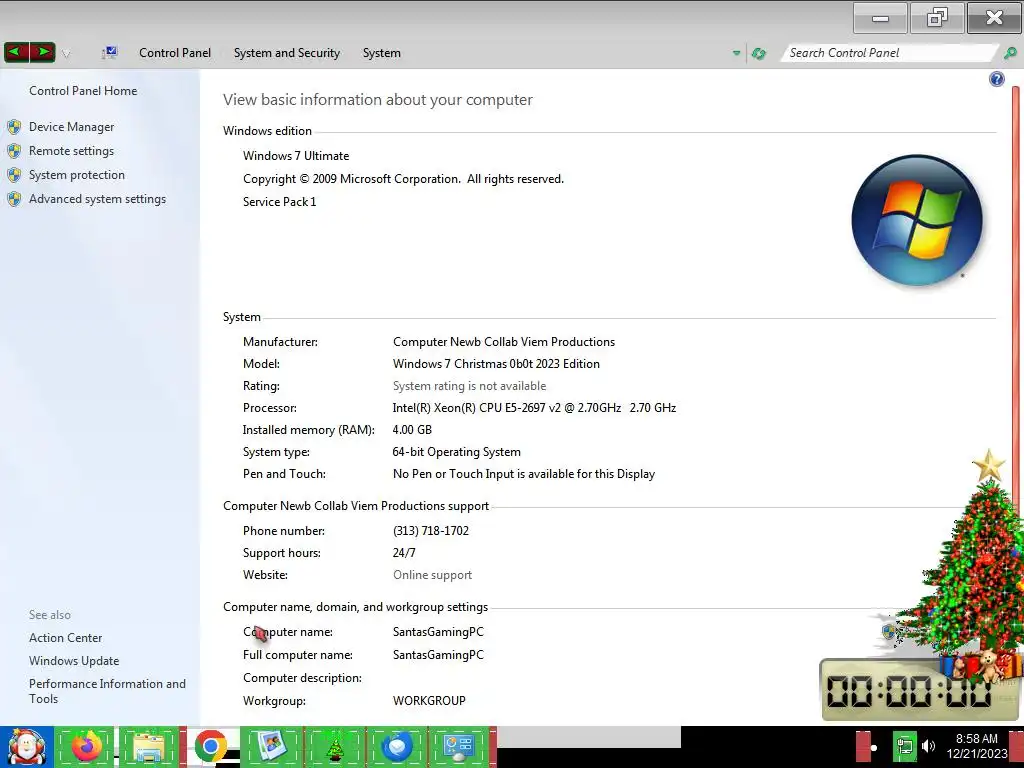Click the System rating is not available link
Image resolution: width=1024 pixels, height=768 pixels.
click(x=470, y=386)
